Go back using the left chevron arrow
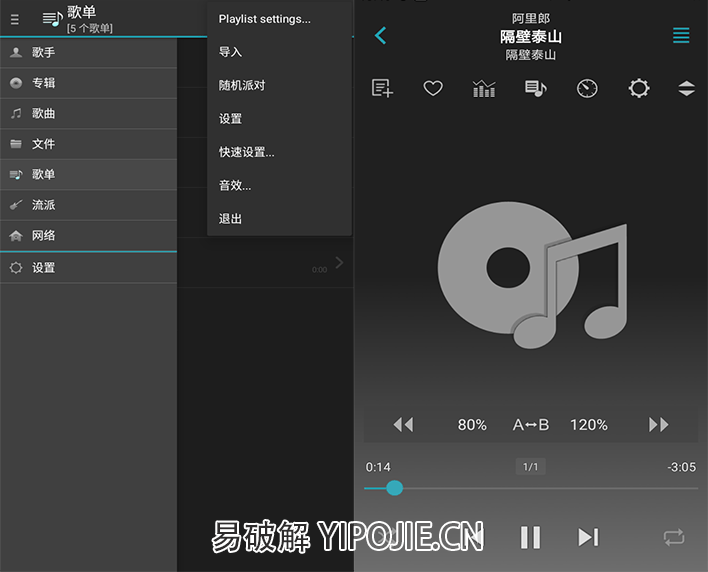This screenshot has height=572, width=708. tap(380, 36)
